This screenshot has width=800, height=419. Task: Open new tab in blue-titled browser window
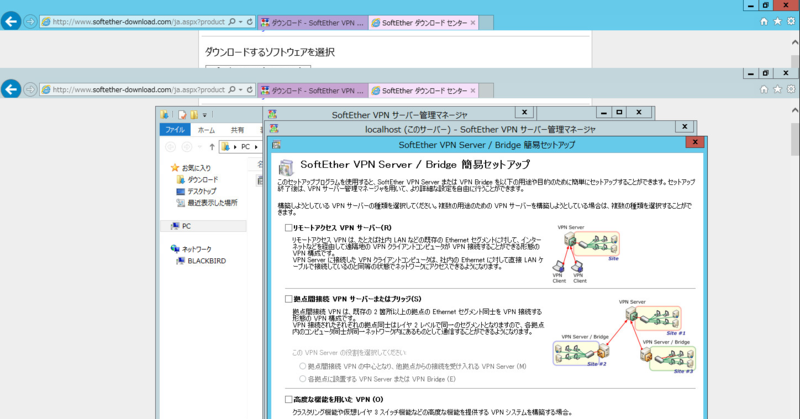[486, 22]
